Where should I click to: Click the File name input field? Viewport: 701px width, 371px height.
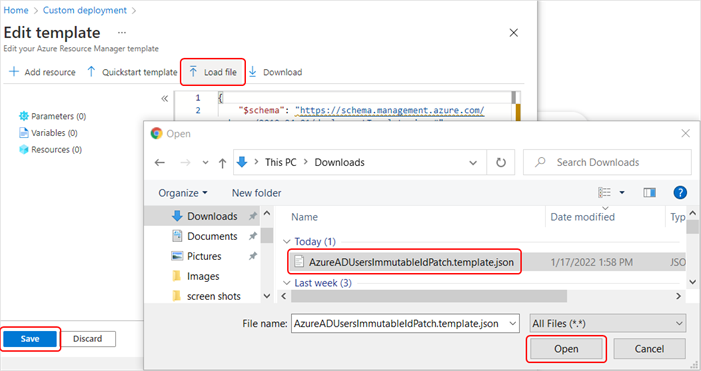click(x=400, y=324)
